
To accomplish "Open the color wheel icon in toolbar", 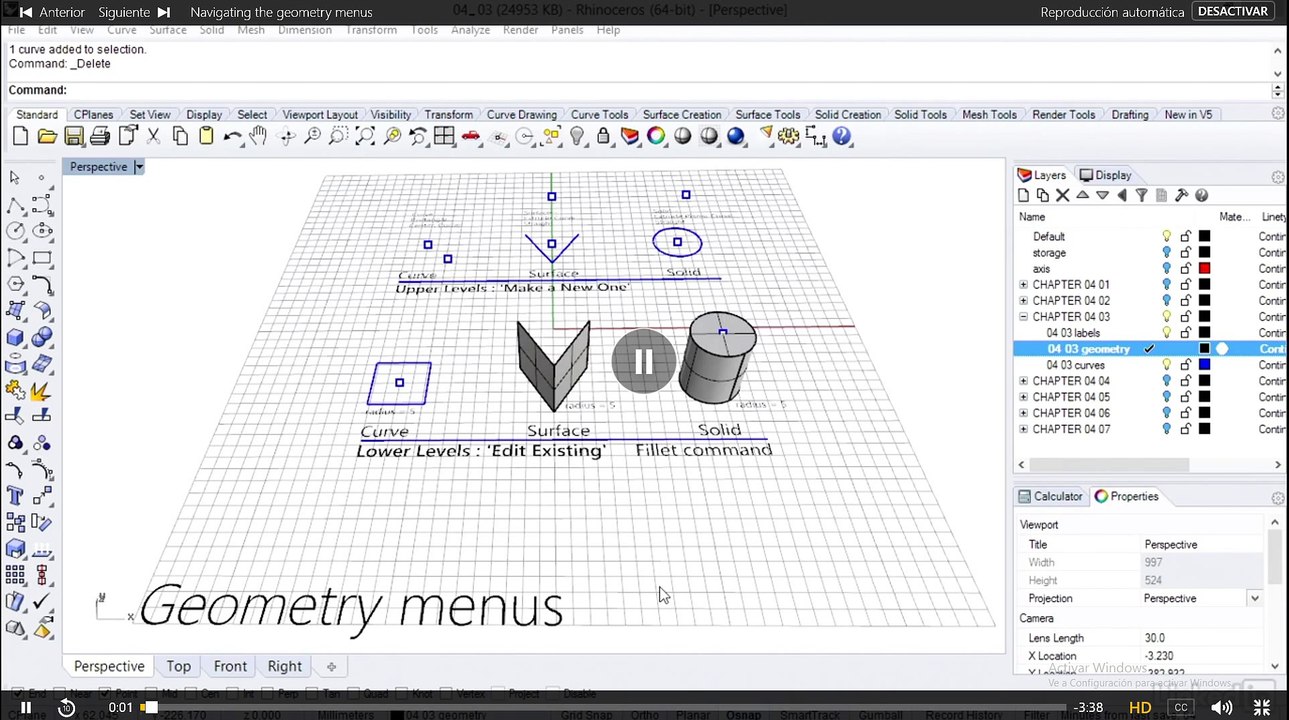I will point(656,136).
